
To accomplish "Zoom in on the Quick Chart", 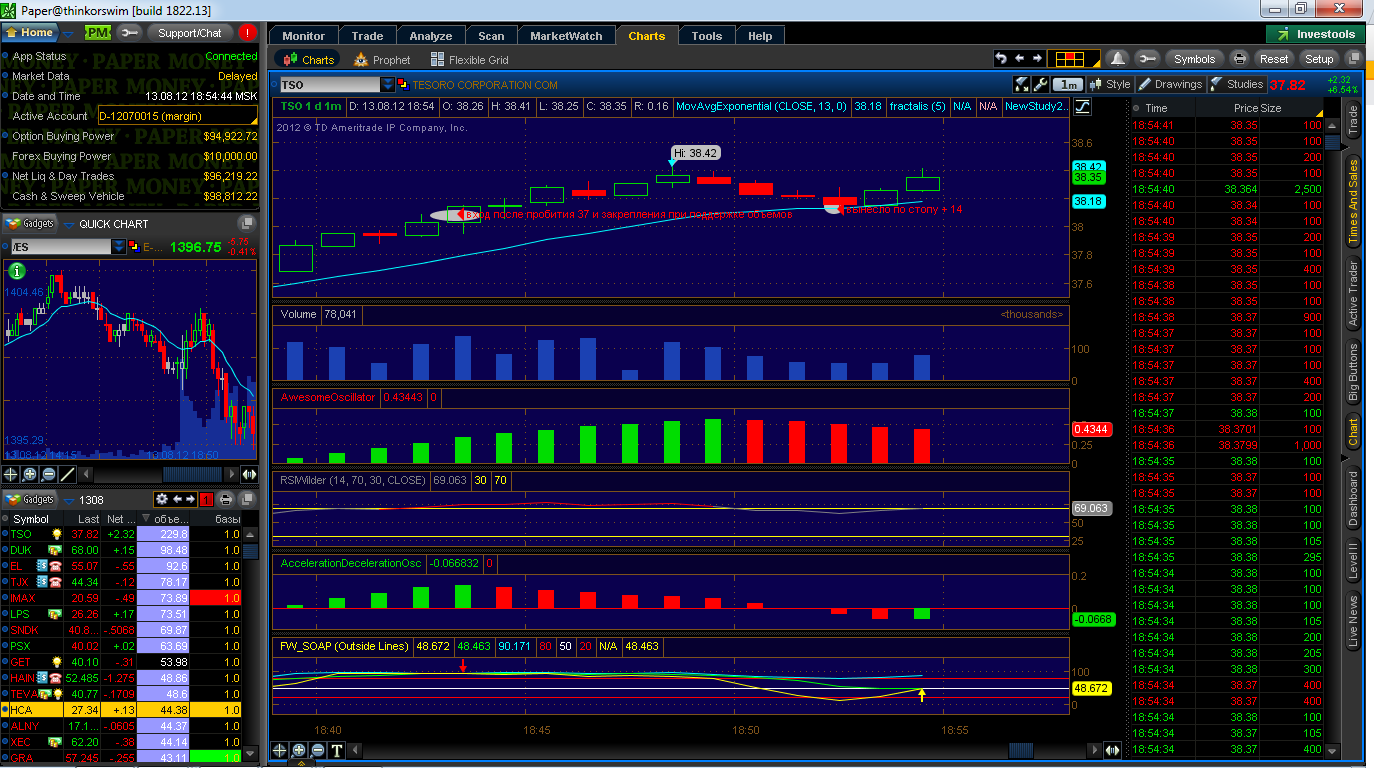I will pos(30,474).
